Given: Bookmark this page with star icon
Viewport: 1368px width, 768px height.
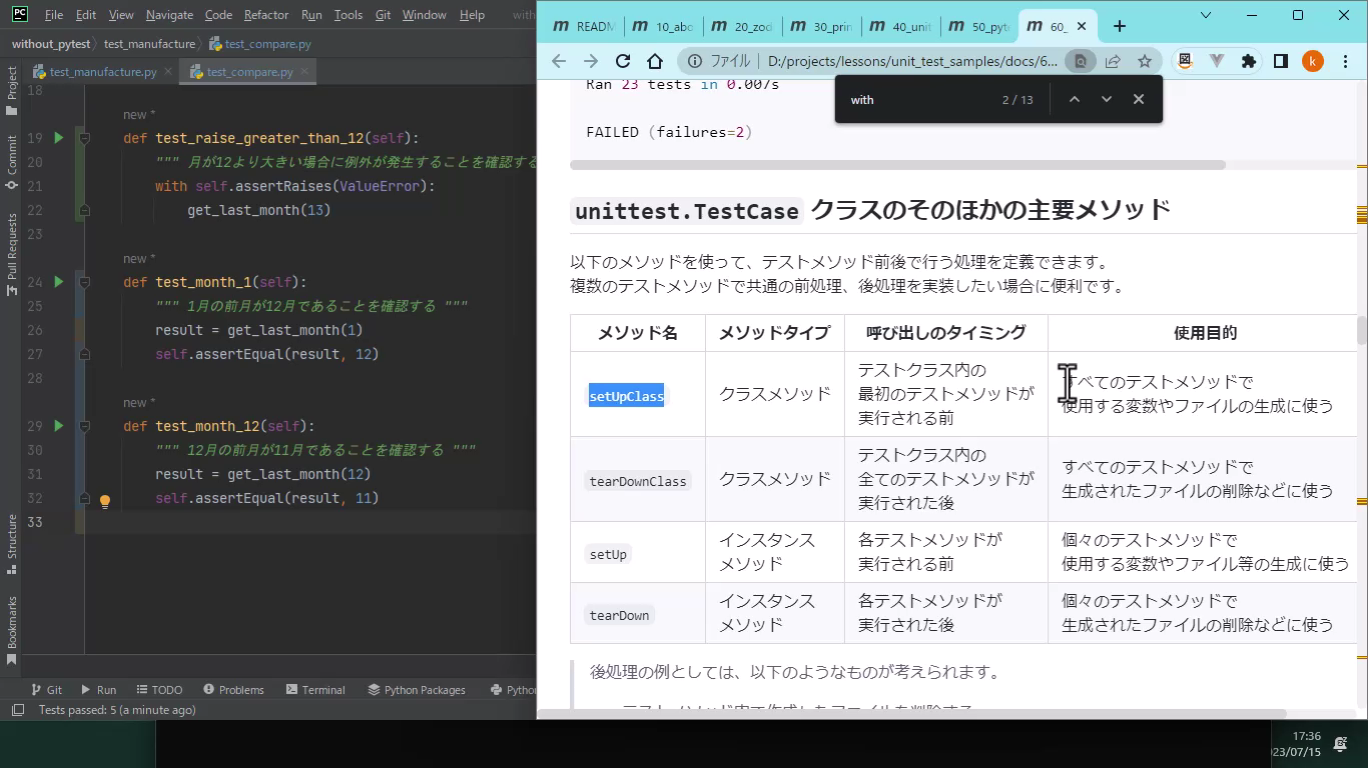Looking at the screenshot, I should coord(1144,61).
